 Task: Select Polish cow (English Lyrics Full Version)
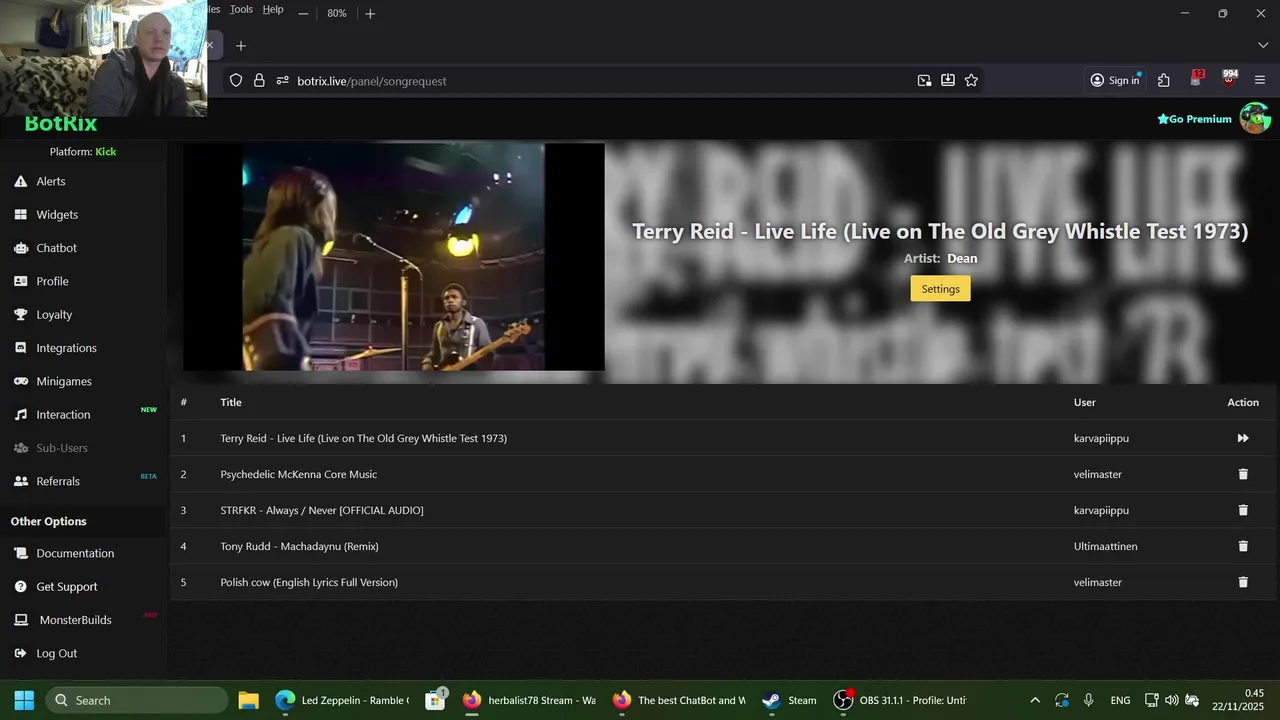309,582
